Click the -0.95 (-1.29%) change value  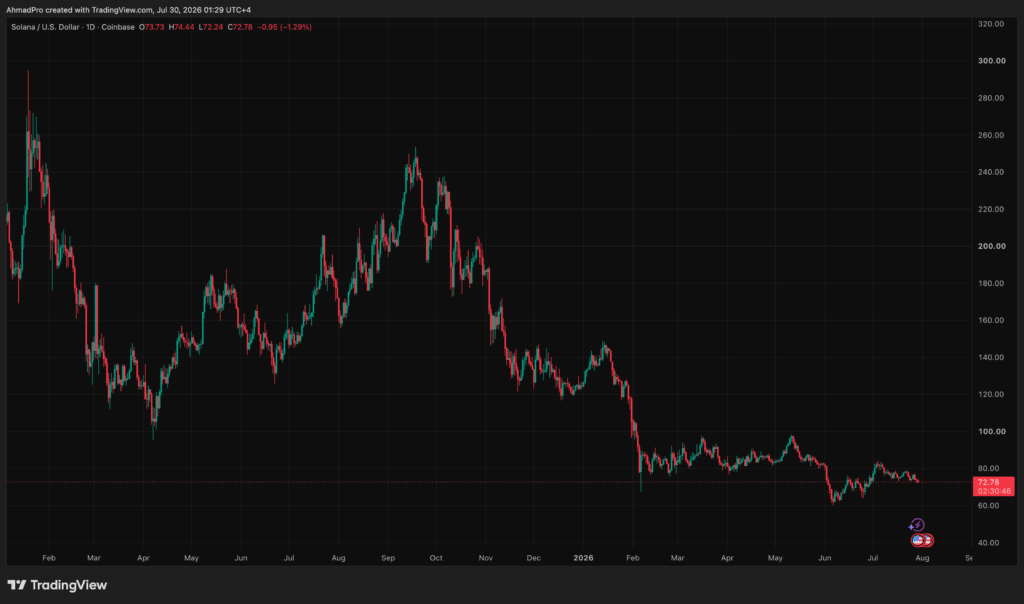click(x=284, y=27)
